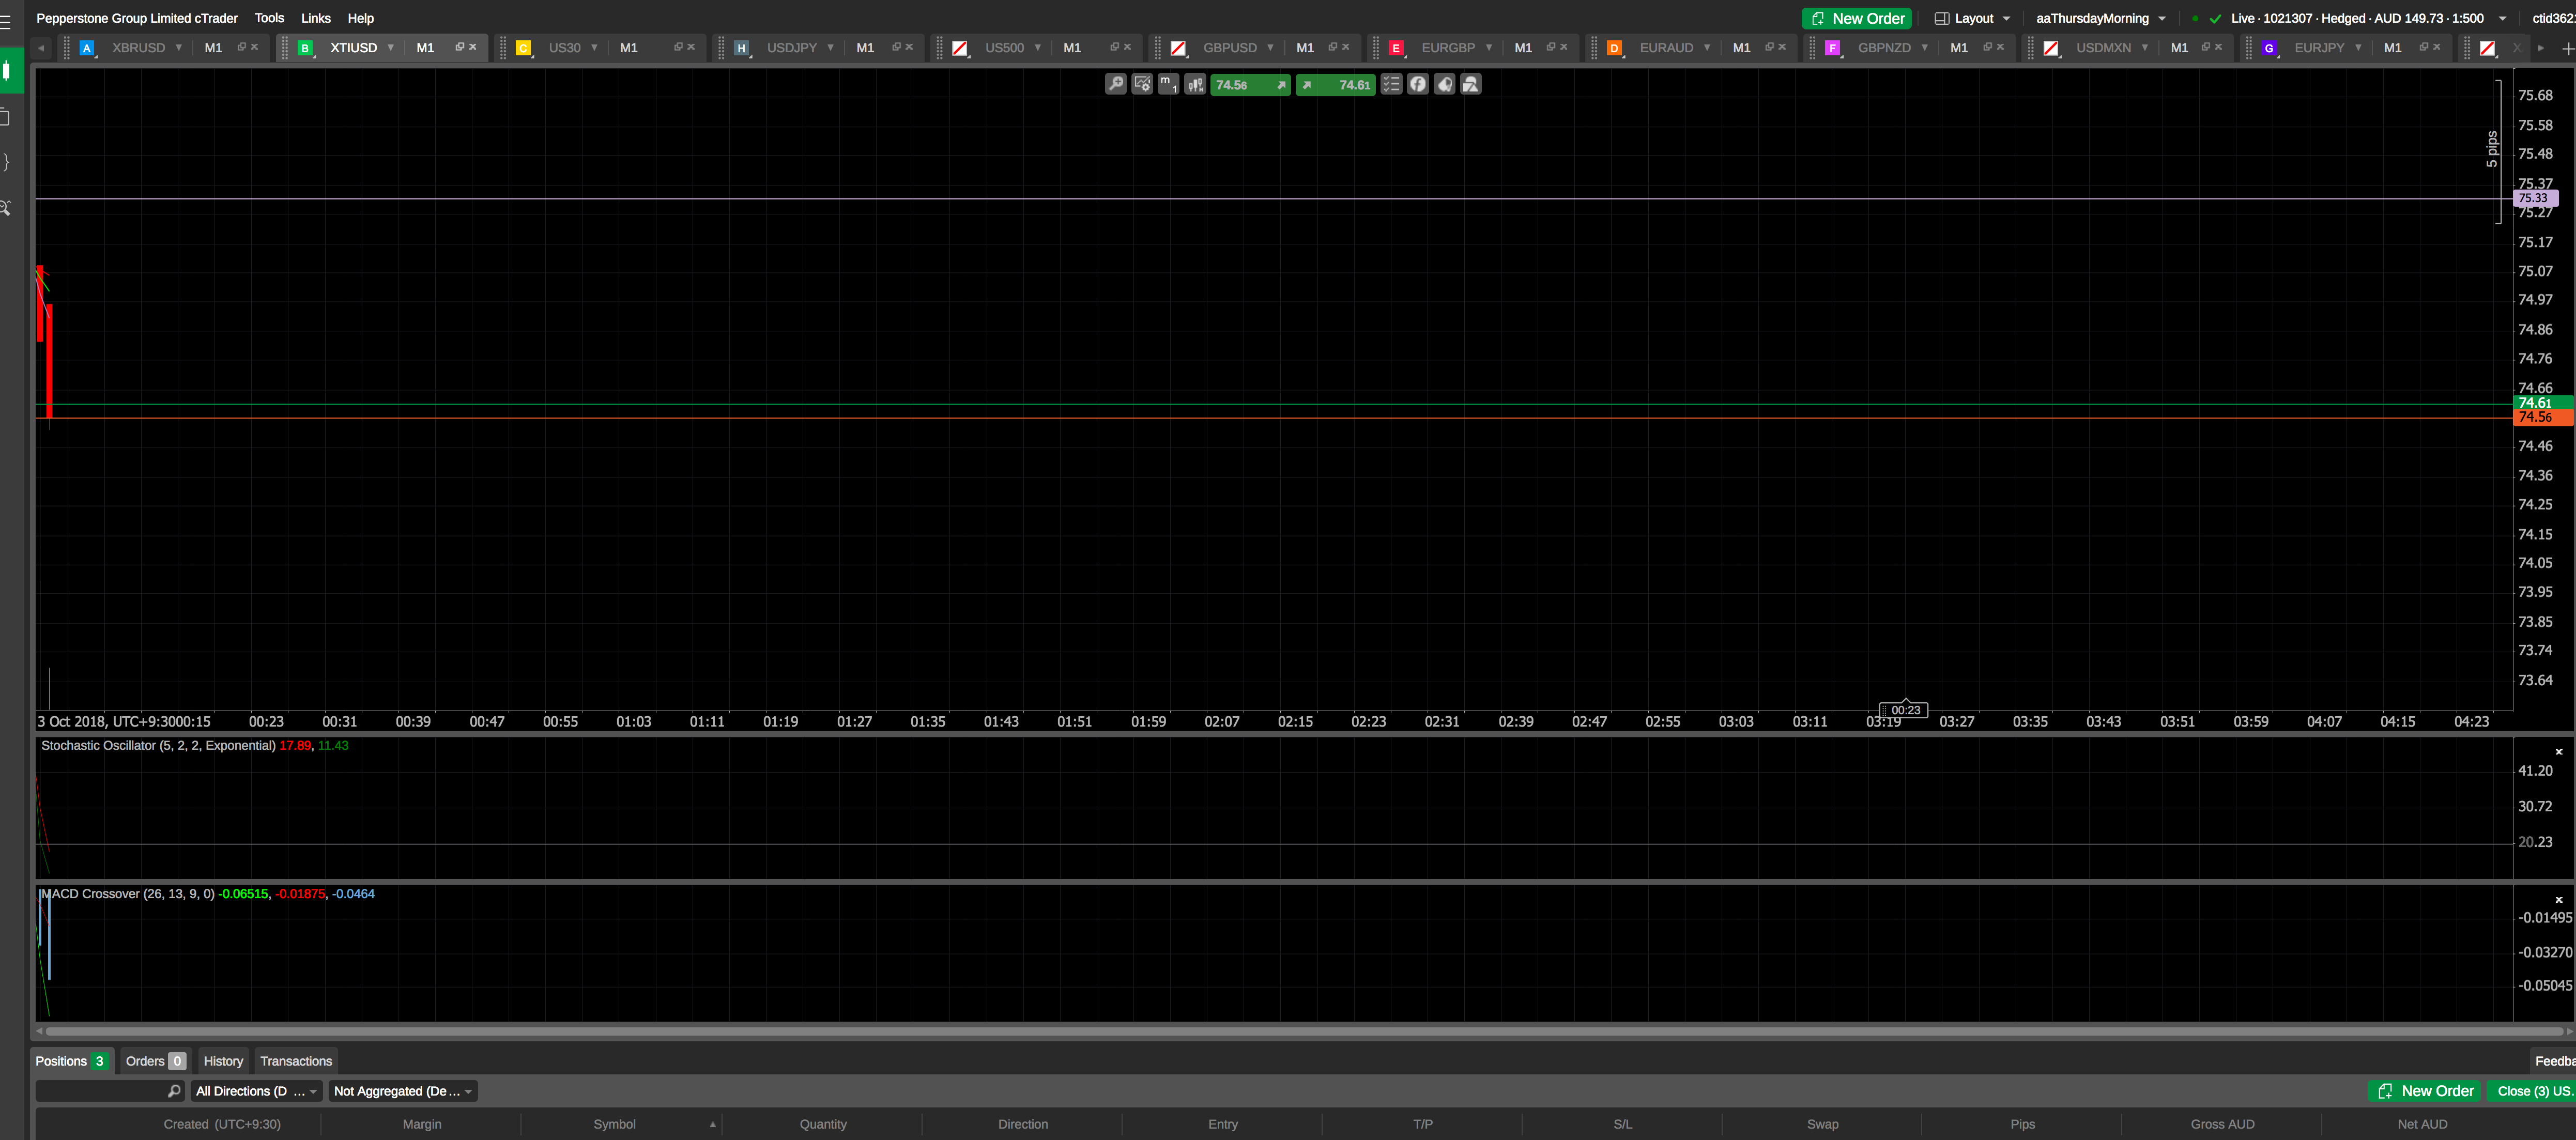Screen dimensions: 2576x1140
Task: Click the C color label on US30 tab
Action: tap(523, 48)
